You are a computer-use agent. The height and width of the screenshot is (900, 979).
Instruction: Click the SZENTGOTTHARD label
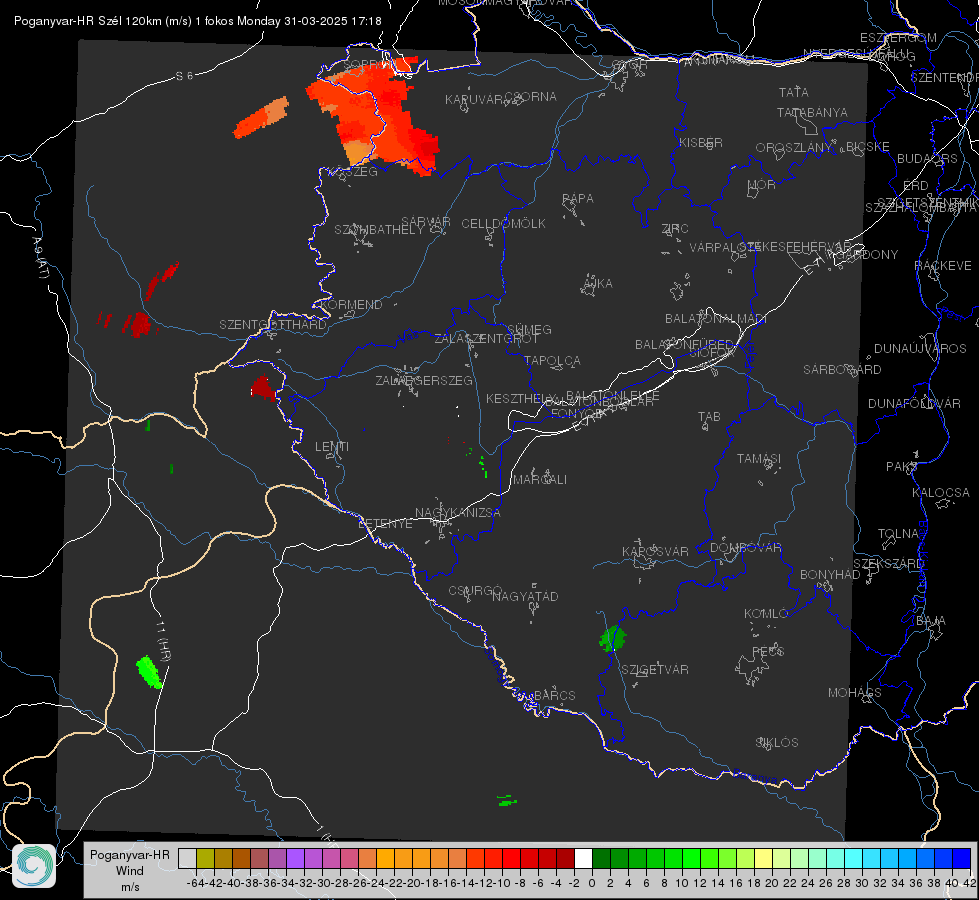(273, 325)
